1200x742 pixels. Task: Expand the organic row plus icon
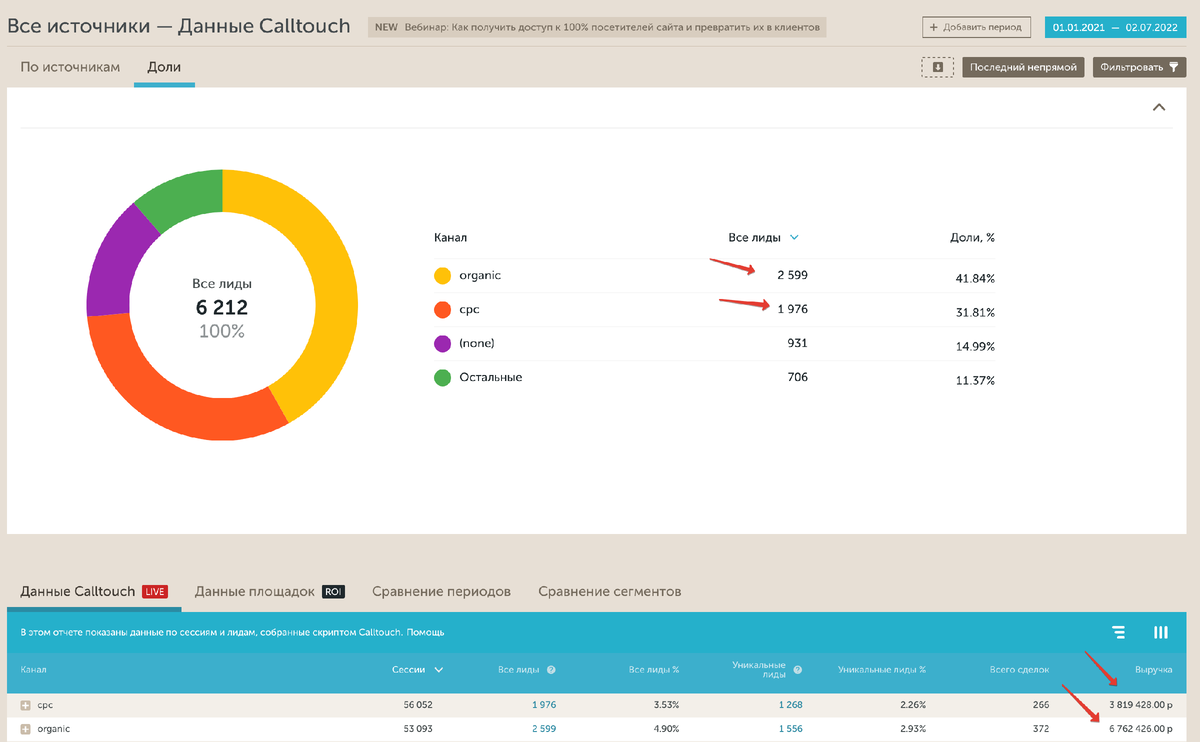[x=26, y=729]
